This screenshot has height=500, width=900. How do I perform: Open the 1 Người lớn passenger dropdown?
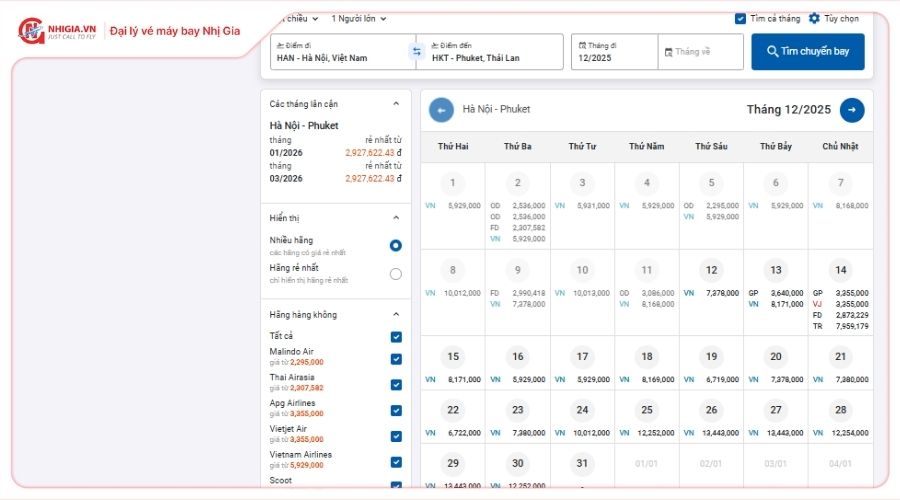pyautogui.click(x=358, y=18)
